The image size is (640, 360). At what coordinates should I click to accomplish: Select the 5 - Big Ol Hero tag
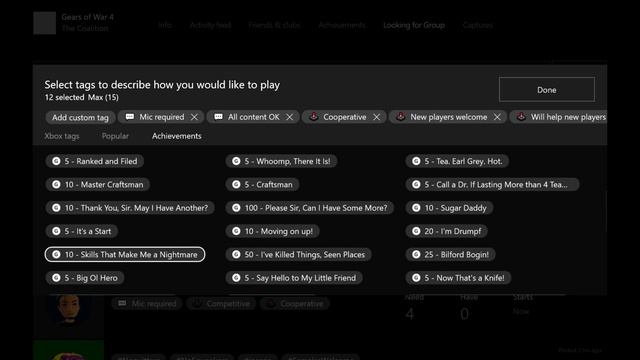[84, 278]
